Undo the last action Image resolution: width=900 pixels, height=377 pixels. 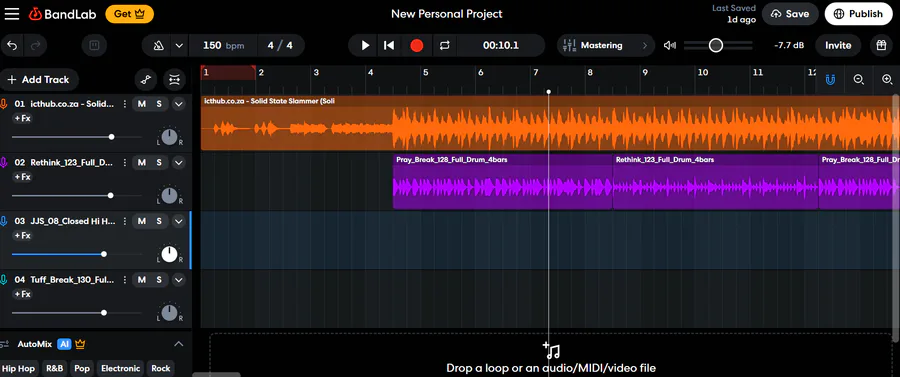pyautogui.click(x=13, y=45)
